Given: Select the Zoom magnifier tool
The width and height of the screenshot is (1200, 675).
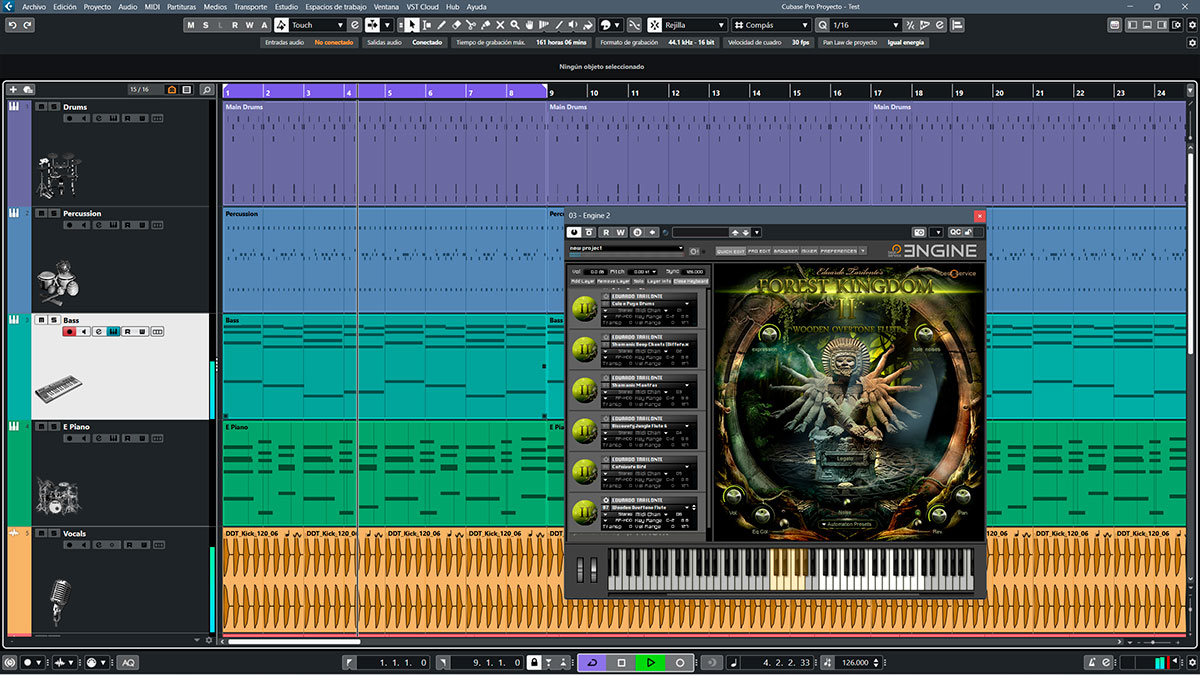Looking at the screenshot, I should tap(514, 25).
